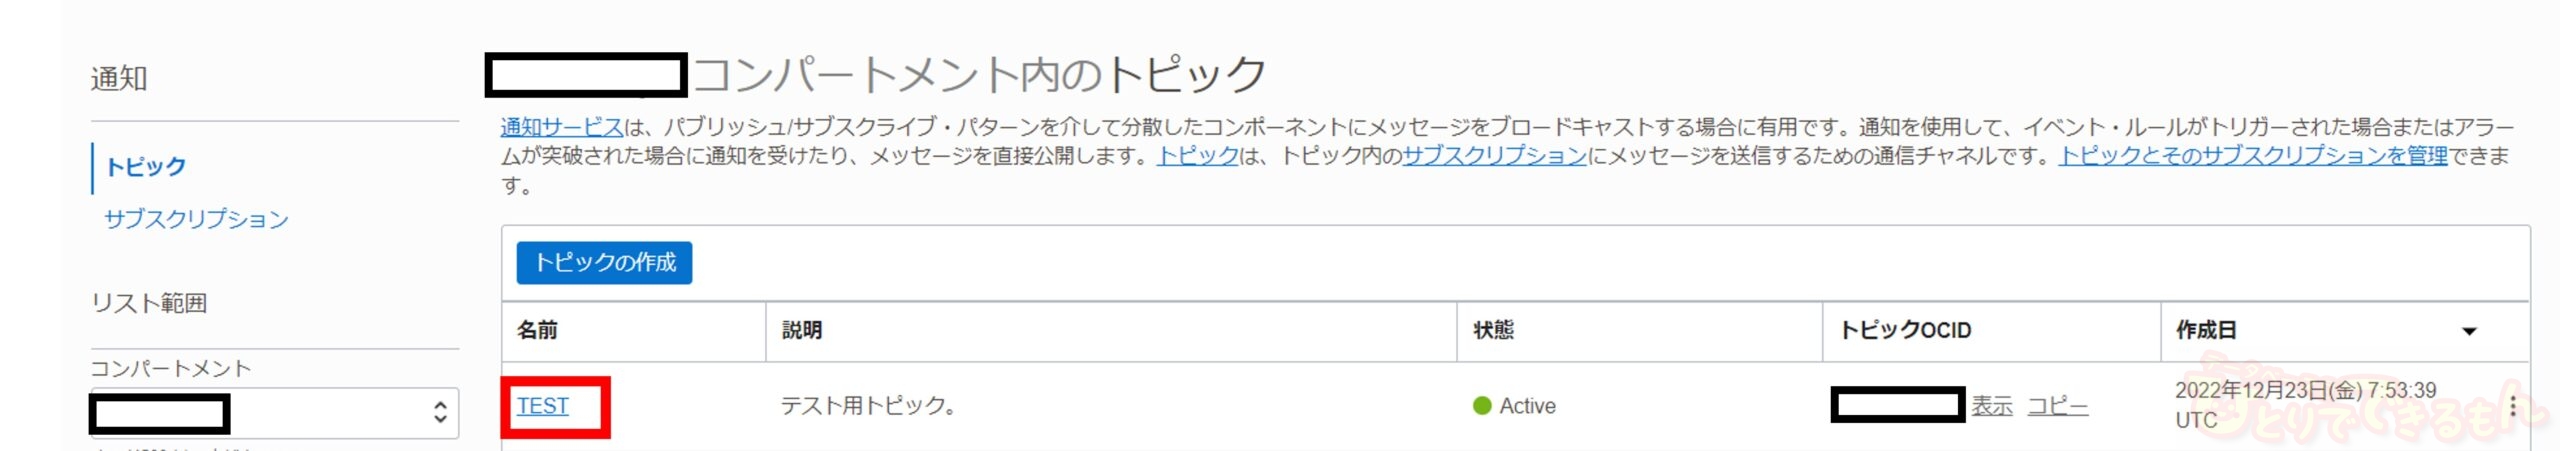Click the トピックOCID column header
The image size is (2560, 451).
[1905, 331]
